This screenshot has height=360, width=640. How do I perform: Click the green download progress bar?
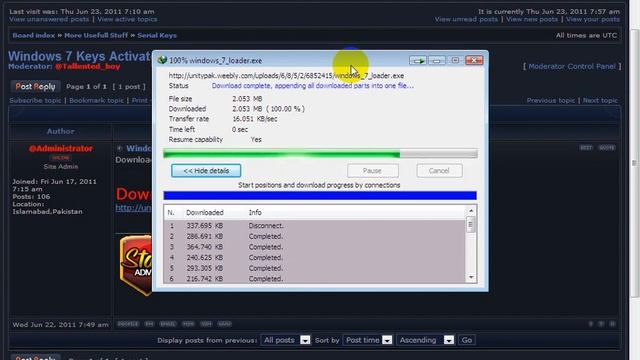pos(320,154)
